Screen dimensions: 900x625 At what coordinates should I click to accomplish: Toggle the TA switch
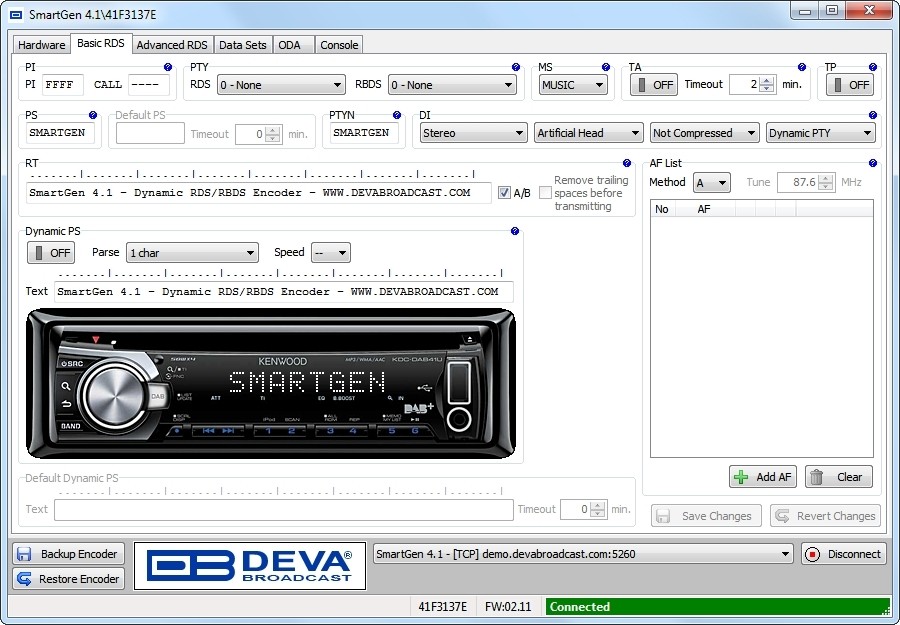pos(654,85)
